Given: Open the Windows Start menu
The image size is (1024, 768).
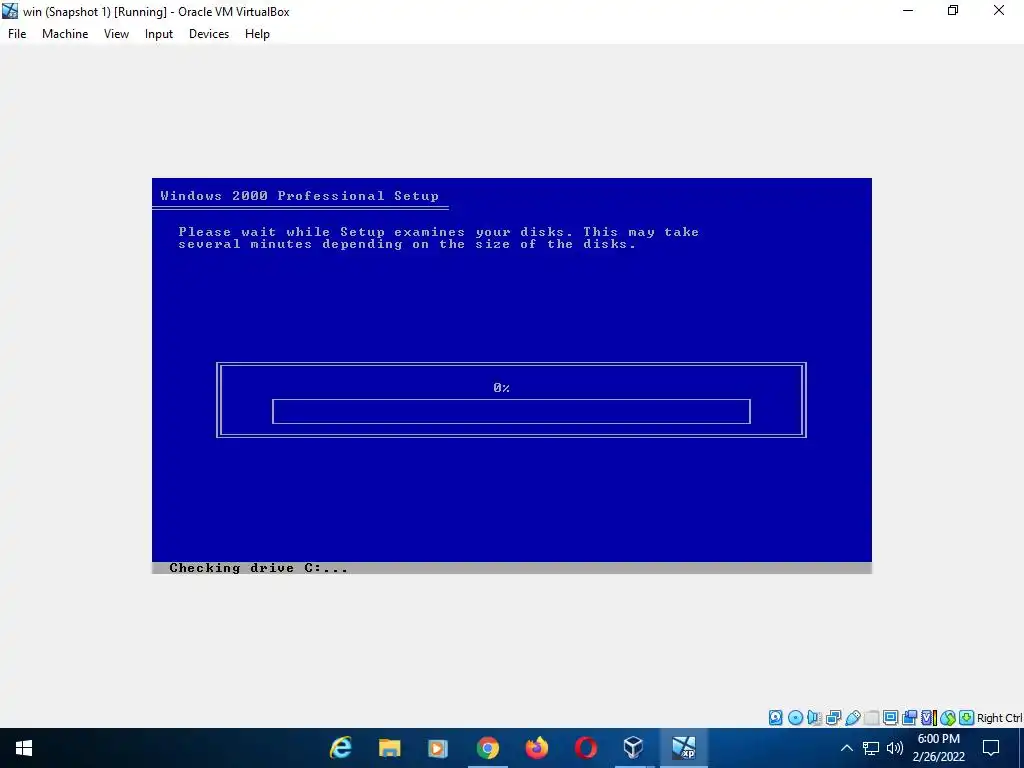Looking at the screenshot, I should (x=24, y=748).
